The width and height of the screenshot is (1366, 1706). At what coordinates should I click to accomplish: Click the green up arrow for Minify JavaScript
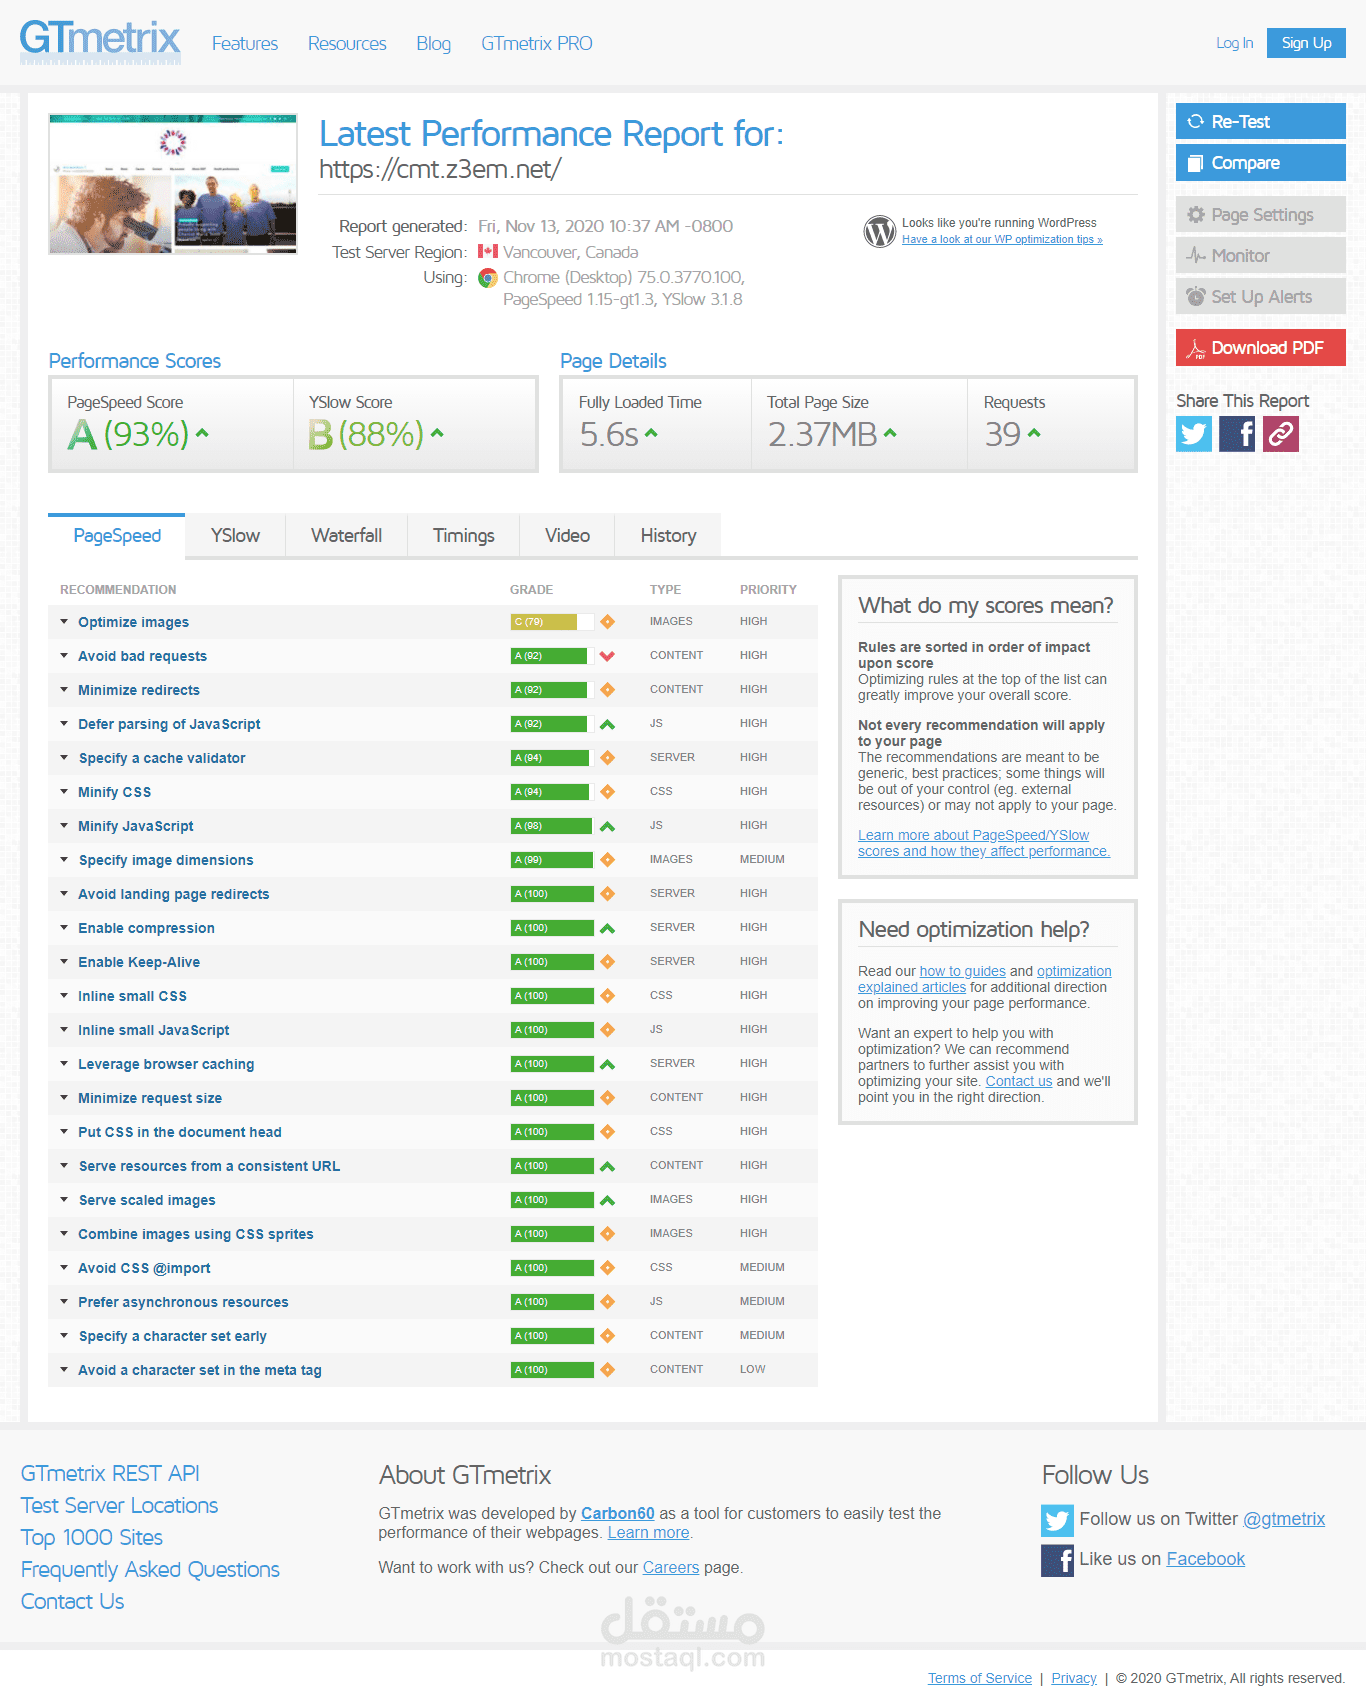point(607,826)
